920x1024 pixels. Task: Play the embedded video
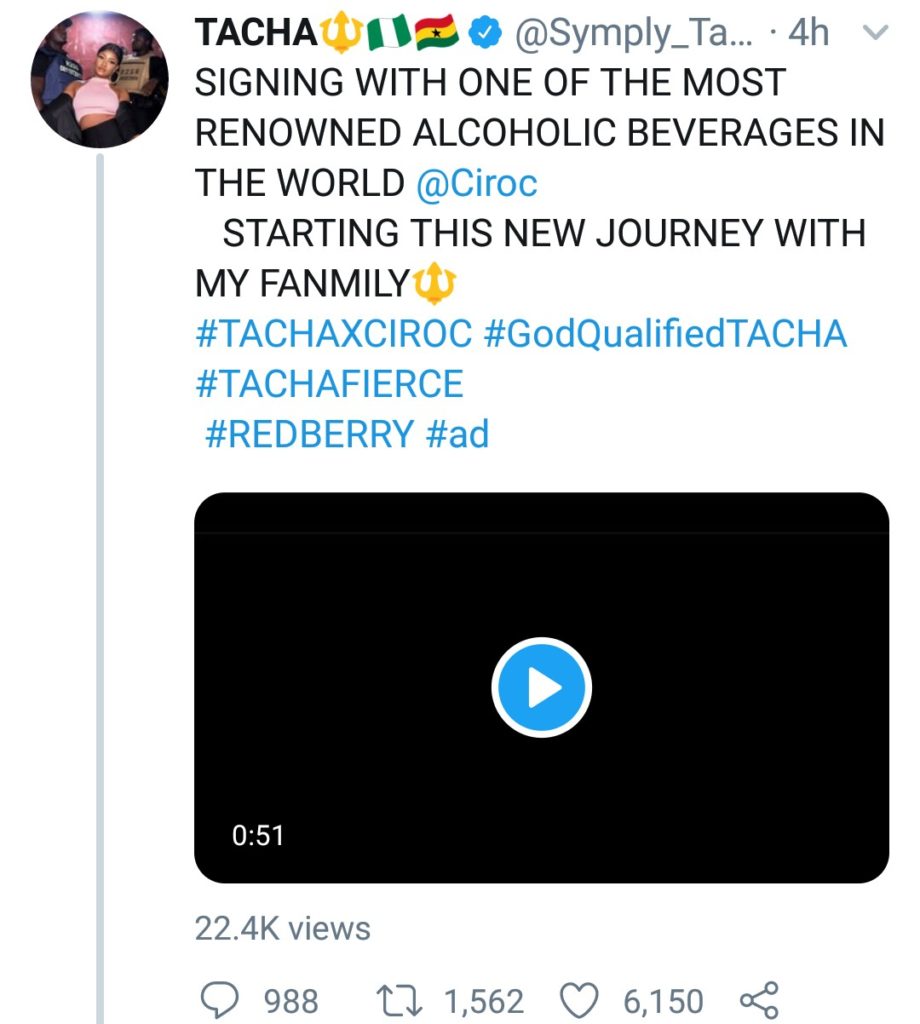pos(541,688)
